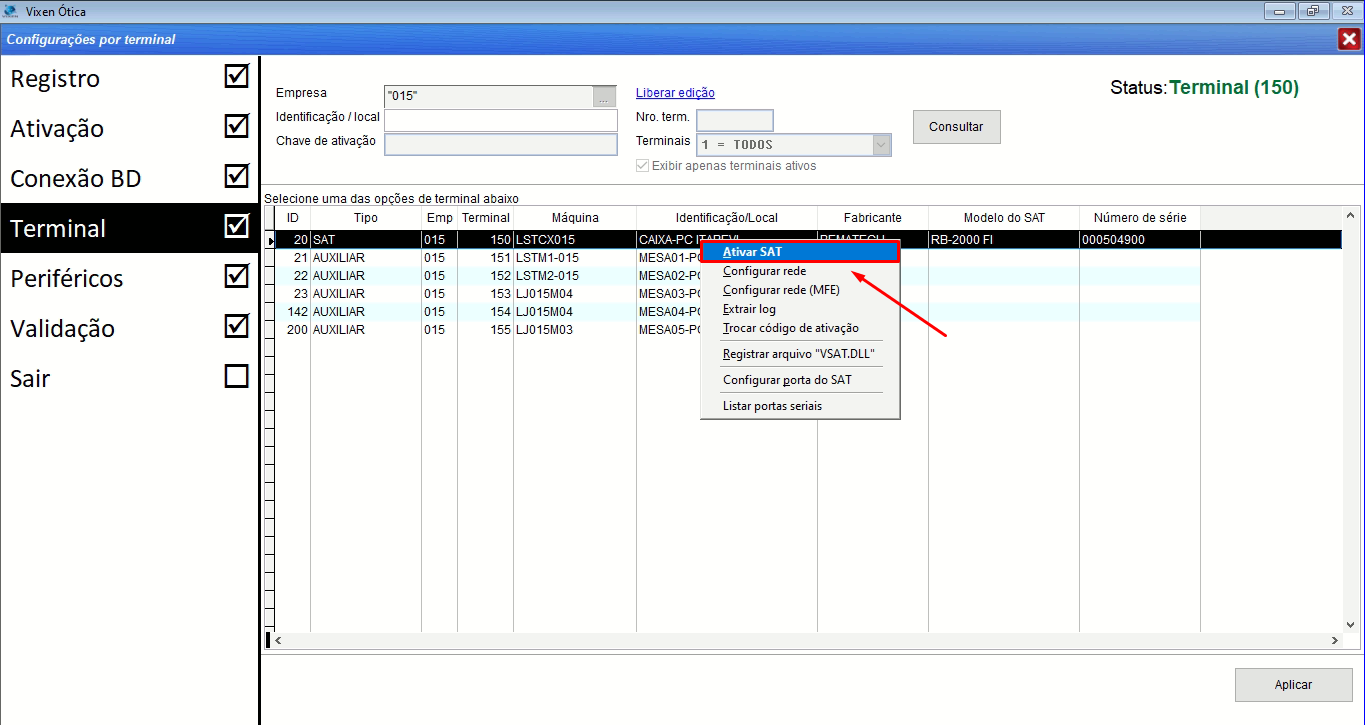
Task: Open the Liberar edição link
Action: pos(675,93)
